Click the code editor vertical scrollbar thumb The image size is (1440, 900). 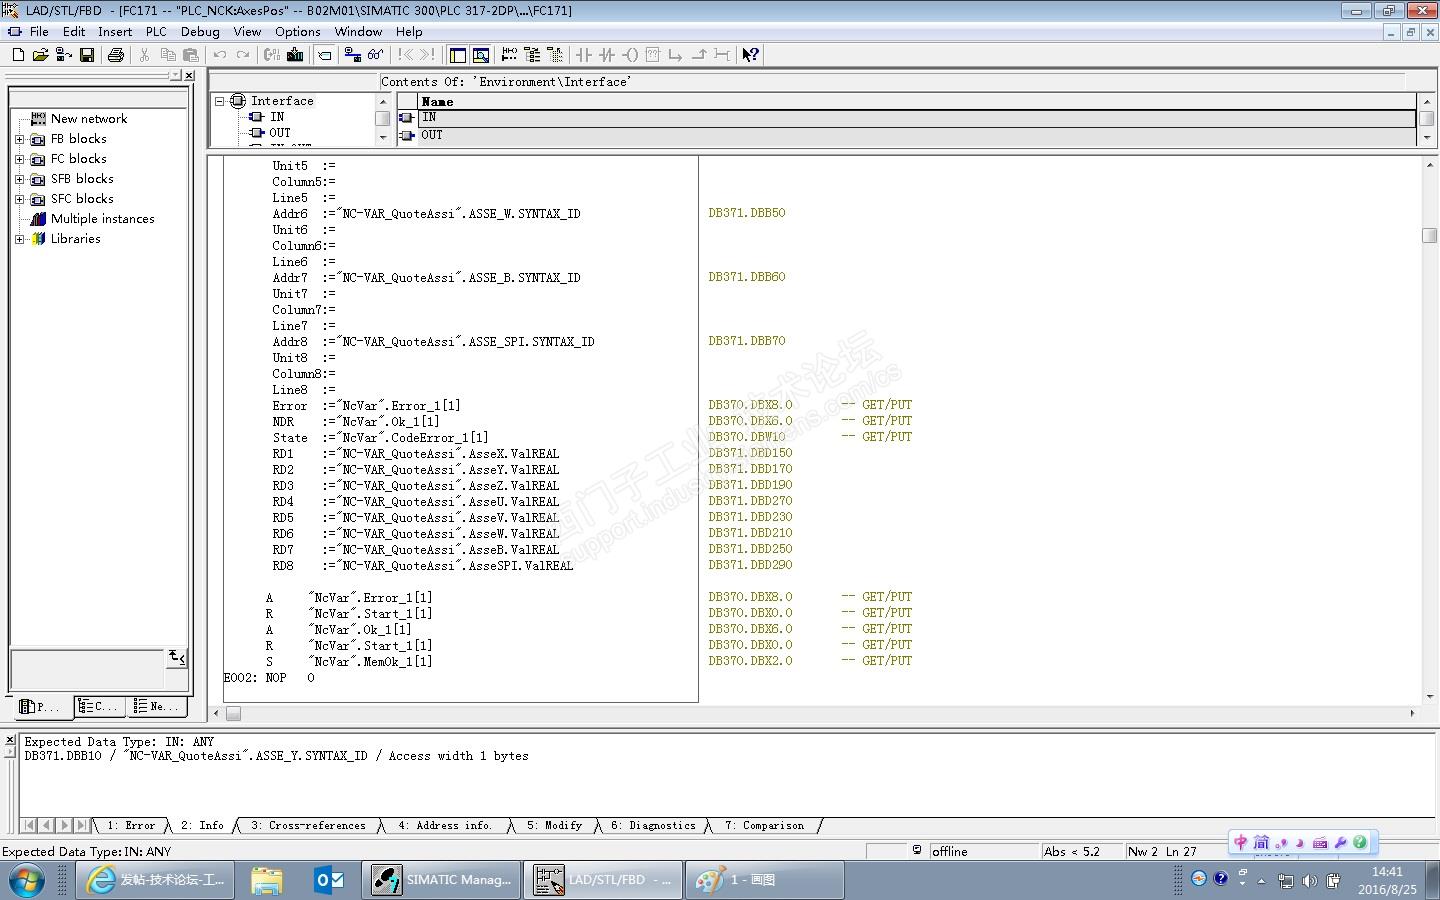coord(1429,235)
